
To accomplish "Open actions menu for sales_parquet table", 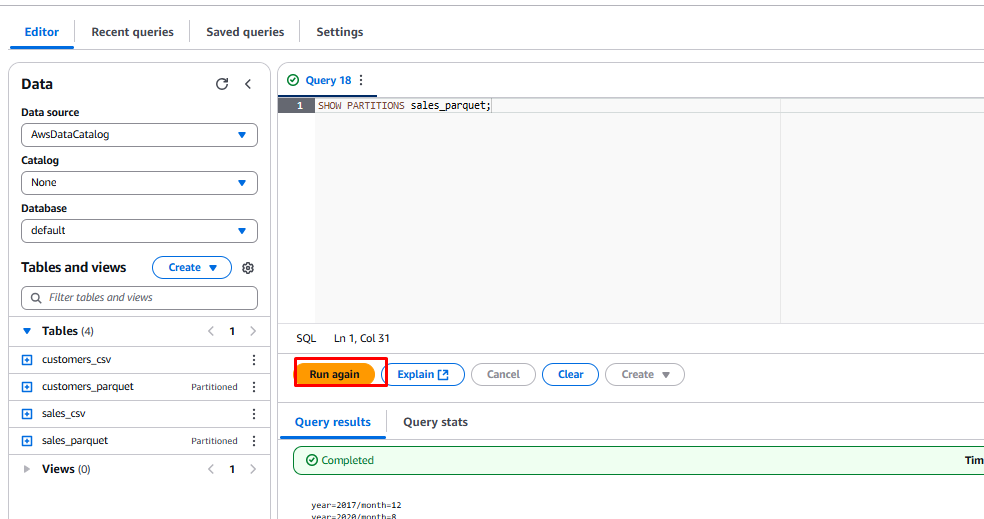I will click(253, 441).
